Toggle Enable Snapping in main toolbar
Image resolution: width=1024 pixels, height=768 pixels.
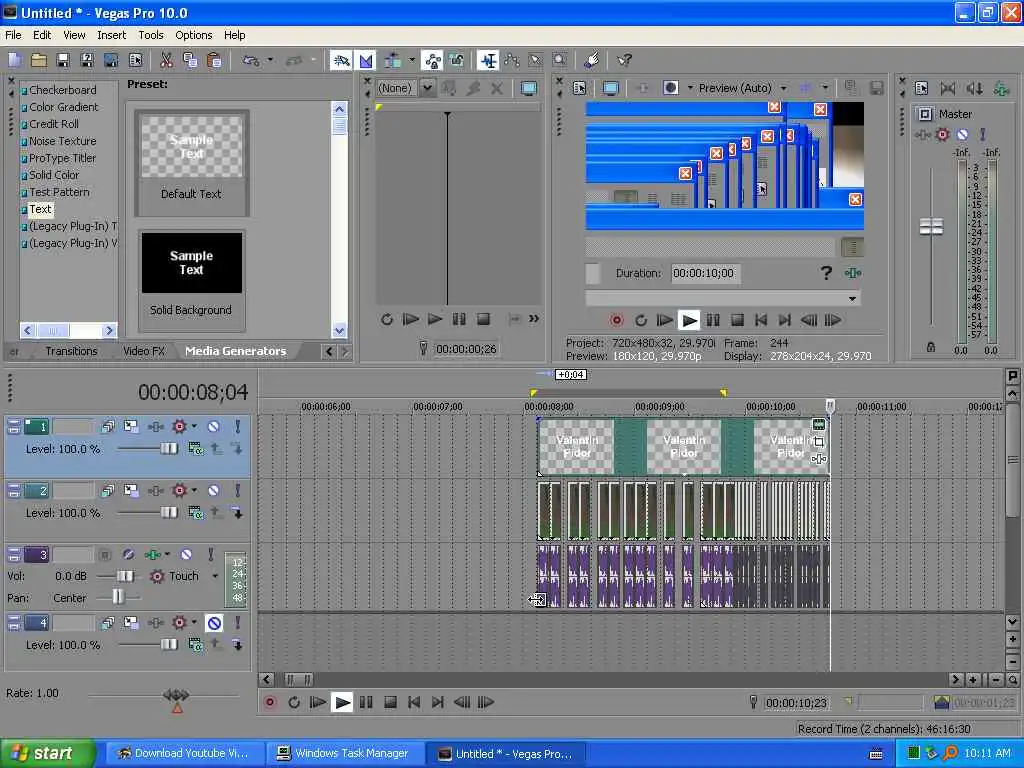pos(341,61)
